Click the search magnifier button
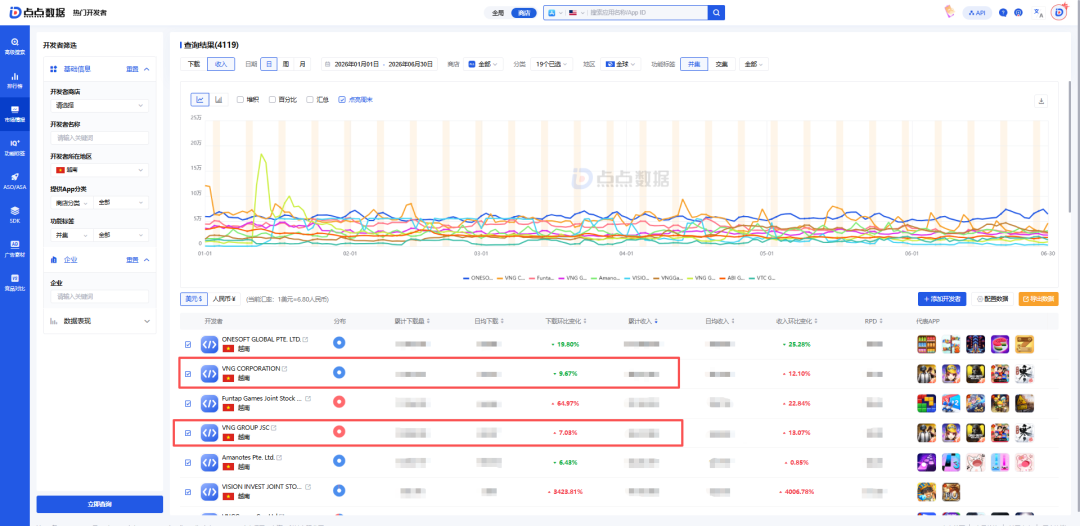This screenshot has height=526, width=1080. pos(716,12)
